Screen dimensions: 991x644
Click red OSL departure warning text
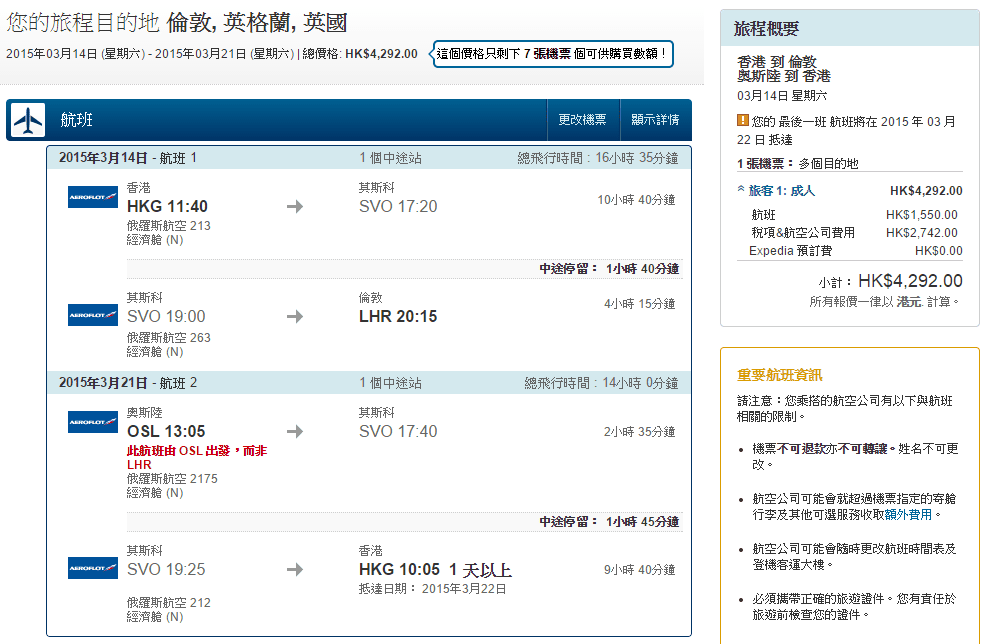pos(196,457)
